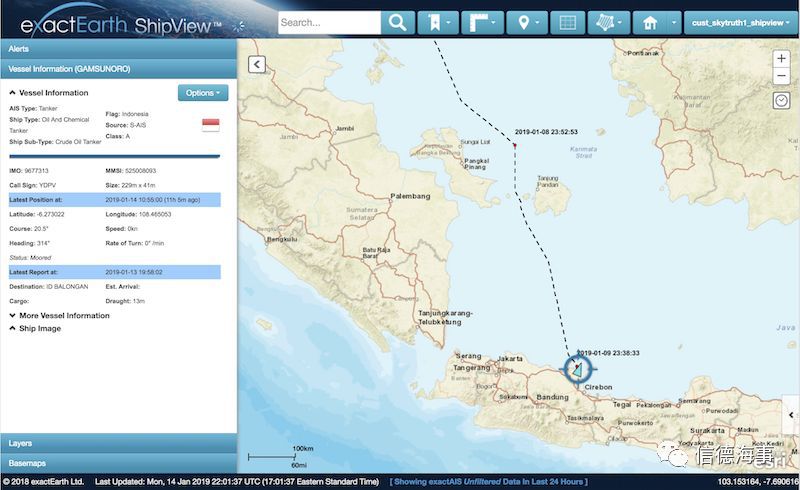Open dropdown arrow beside home button
The image size is (800, 490).
click(x=674, y=22)
